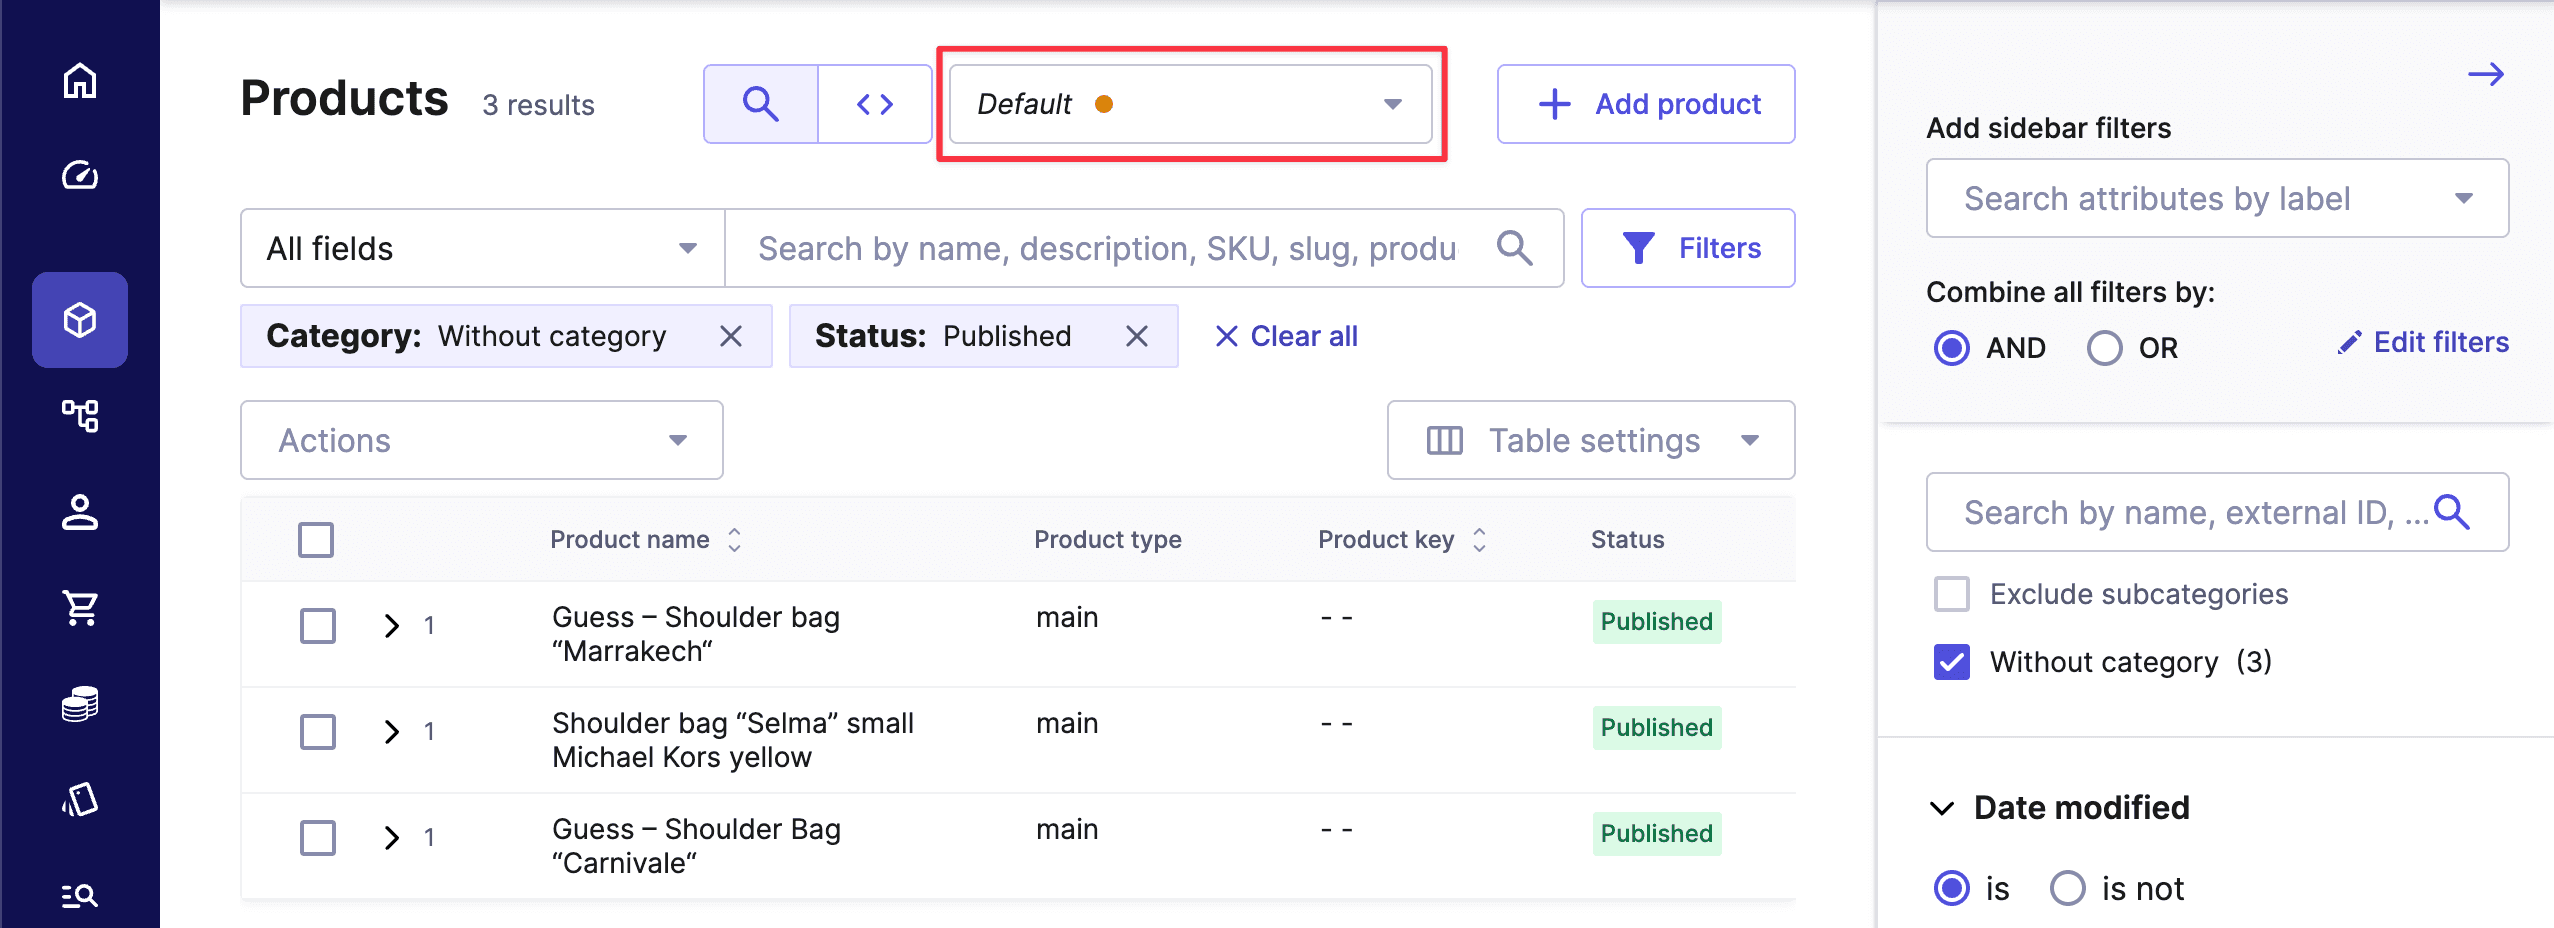
Task: Open the Filters button
Action: pyautogui.click(x=1688, y=248)
